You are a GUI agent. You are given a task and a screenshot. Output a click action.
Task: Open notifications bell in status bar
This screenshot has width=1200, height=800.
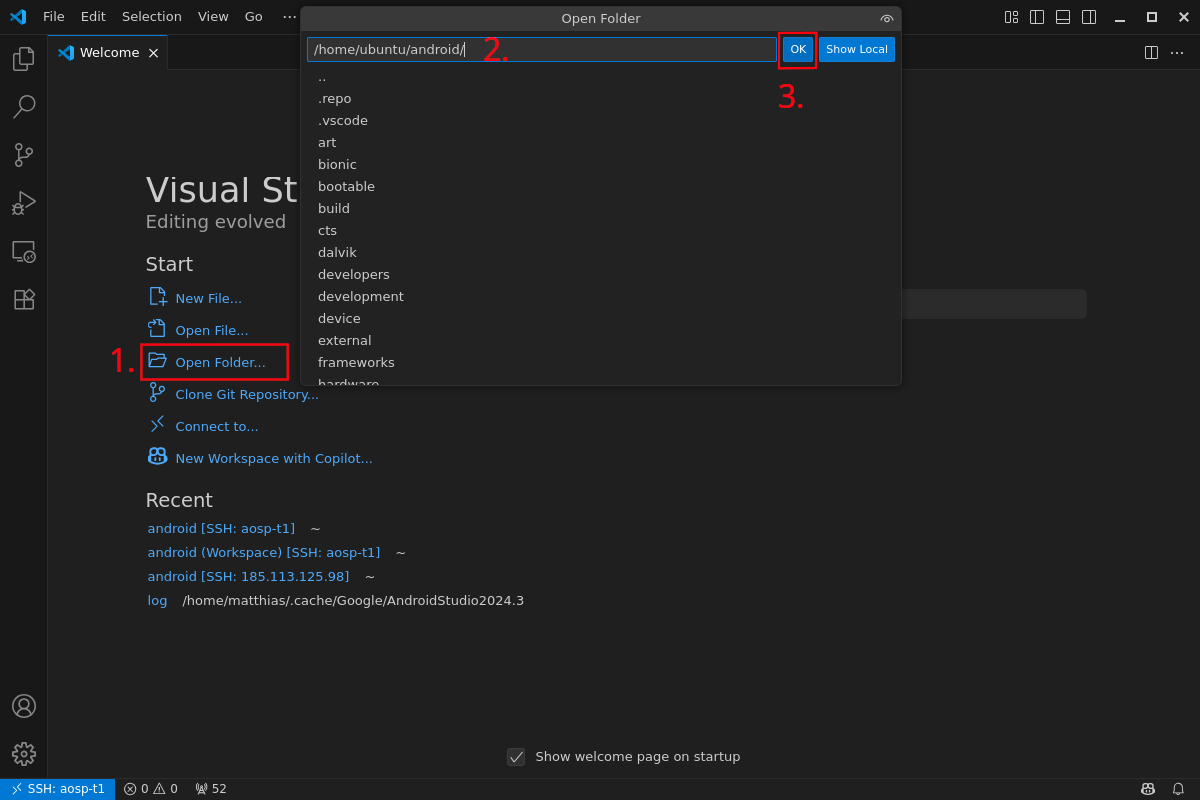pyautogui.click(x=1178, y=789)
